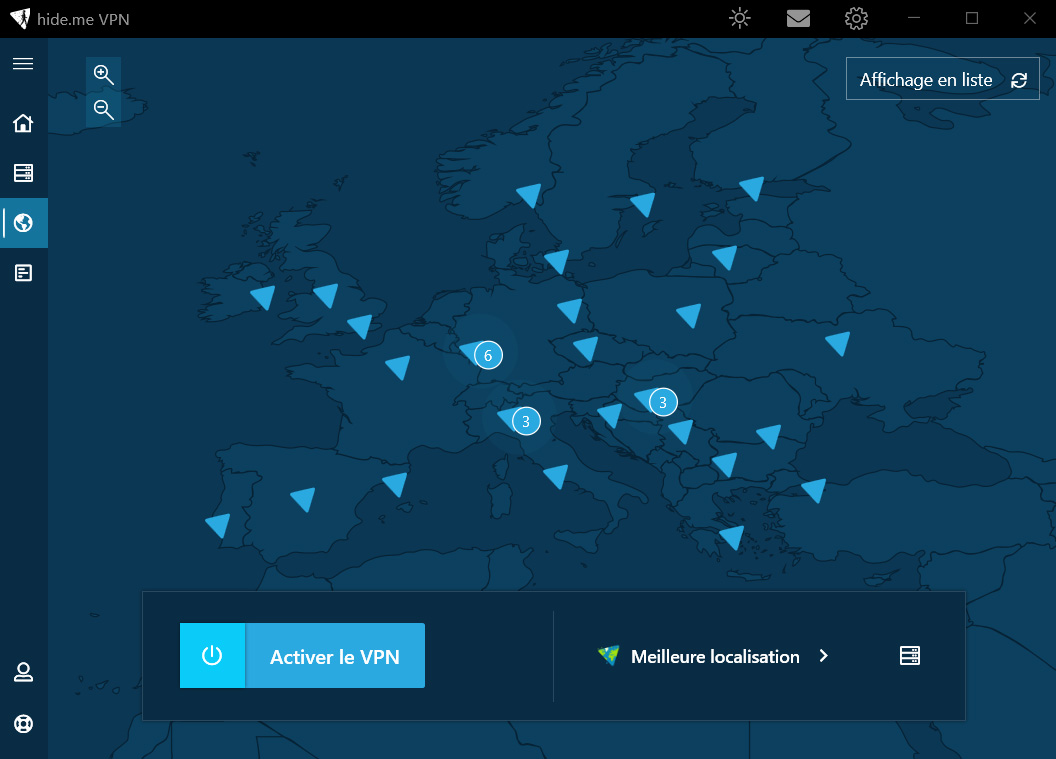
Task: Toggle light theme with sun icon
Action: tap(739, 18)
